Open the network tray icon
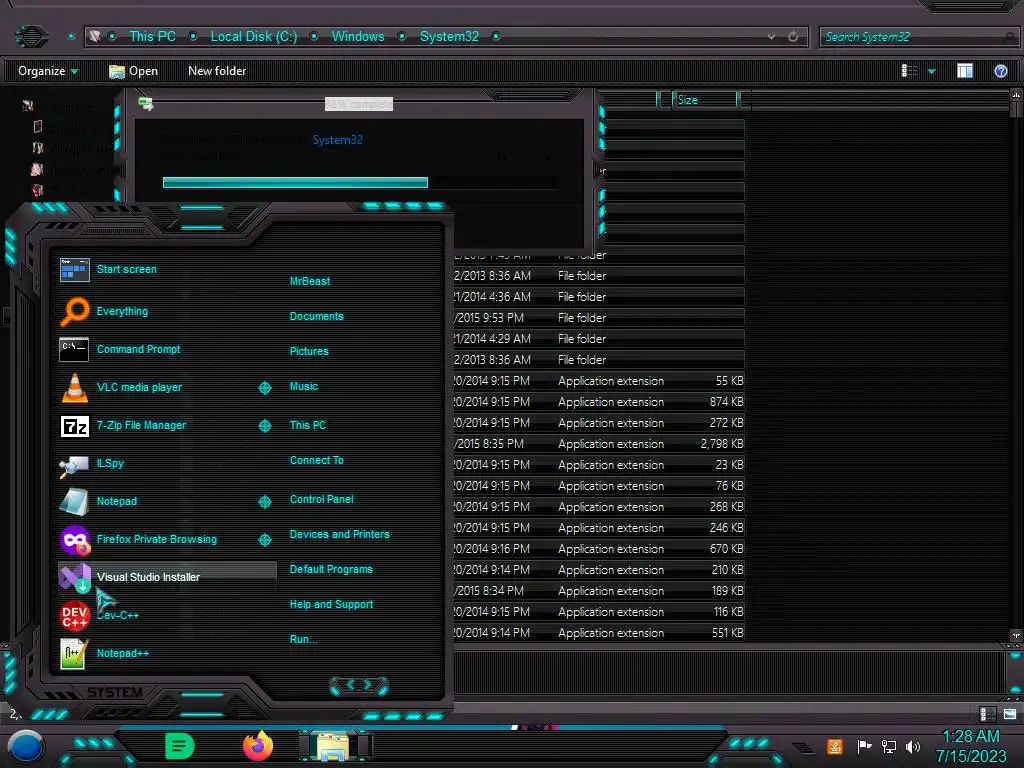 pyautogui.click(x=889, y=746)
